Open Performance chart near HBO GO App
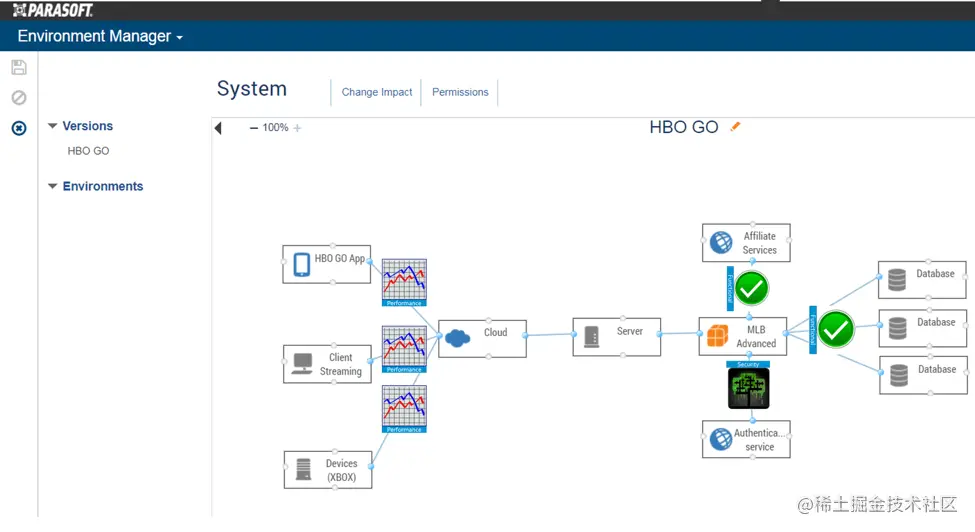 pos(404,283)
